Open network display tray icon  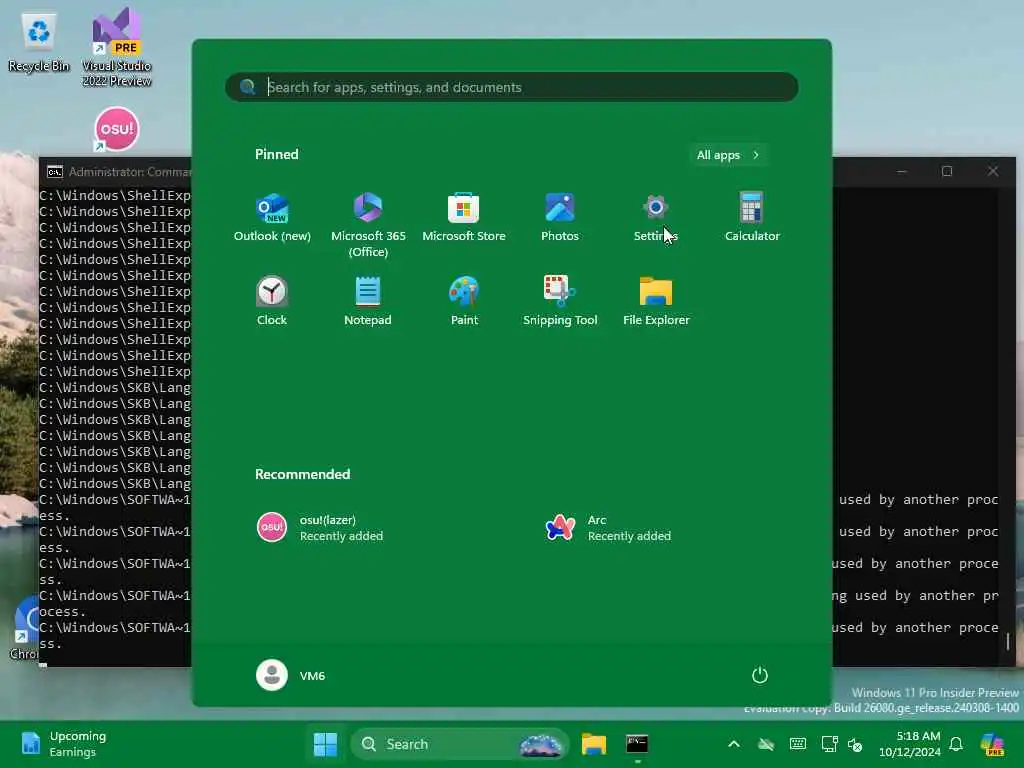pyautogui.click(x=829, y=744)
